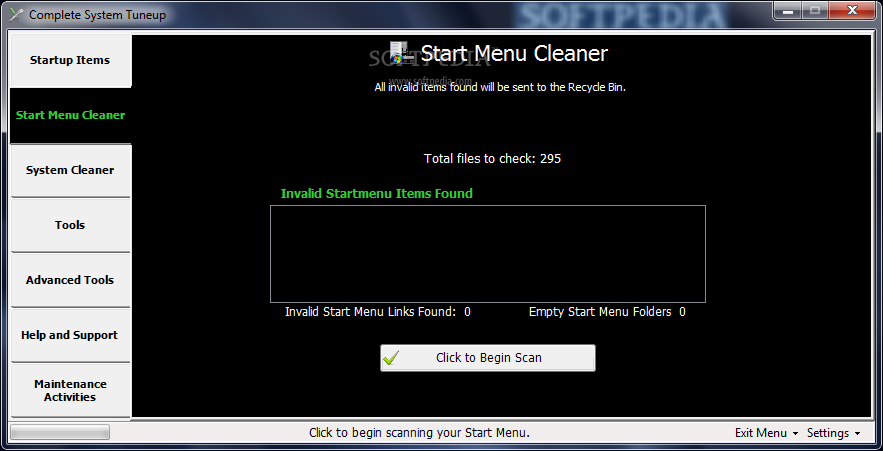Select the Start Menu Cleaner tab
Screen dimensions: 883x451
click(70, 115)
